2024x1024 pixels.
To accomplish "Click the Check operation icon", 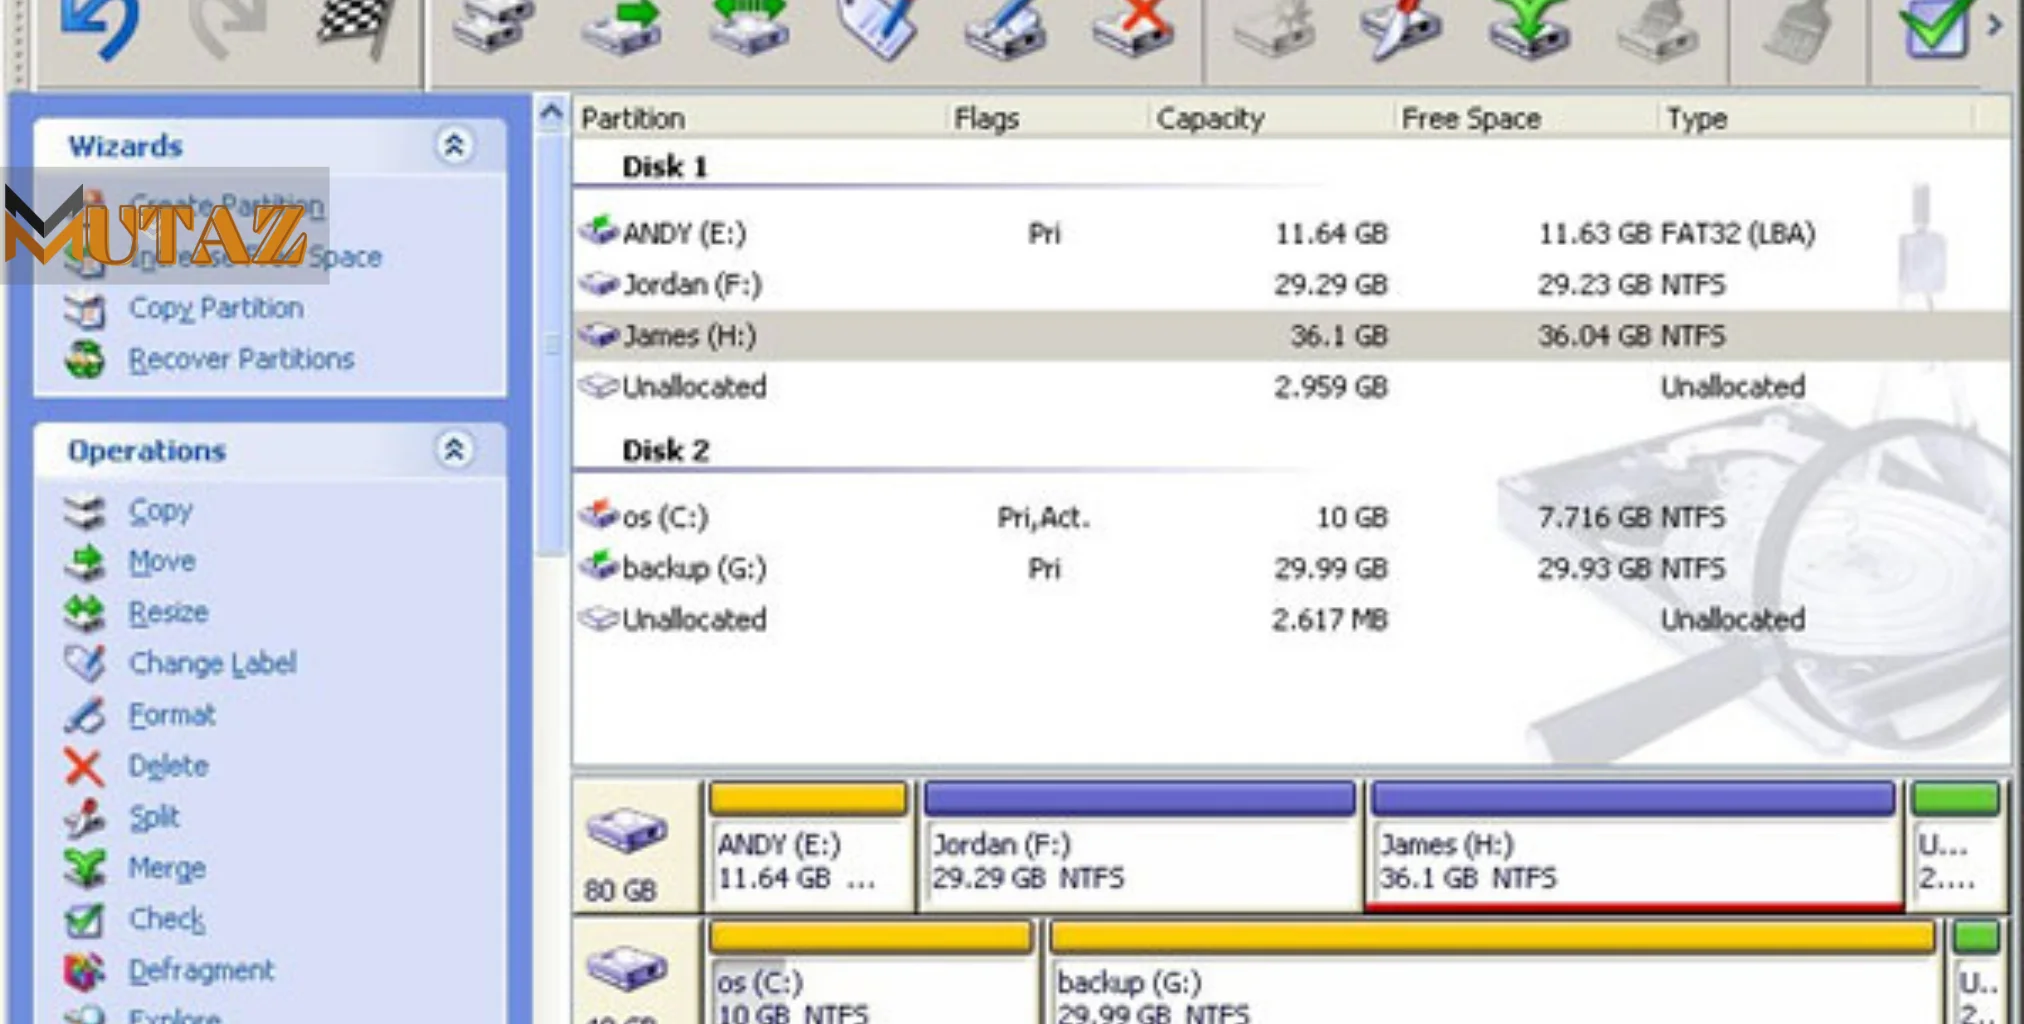I will click(84, 920).
